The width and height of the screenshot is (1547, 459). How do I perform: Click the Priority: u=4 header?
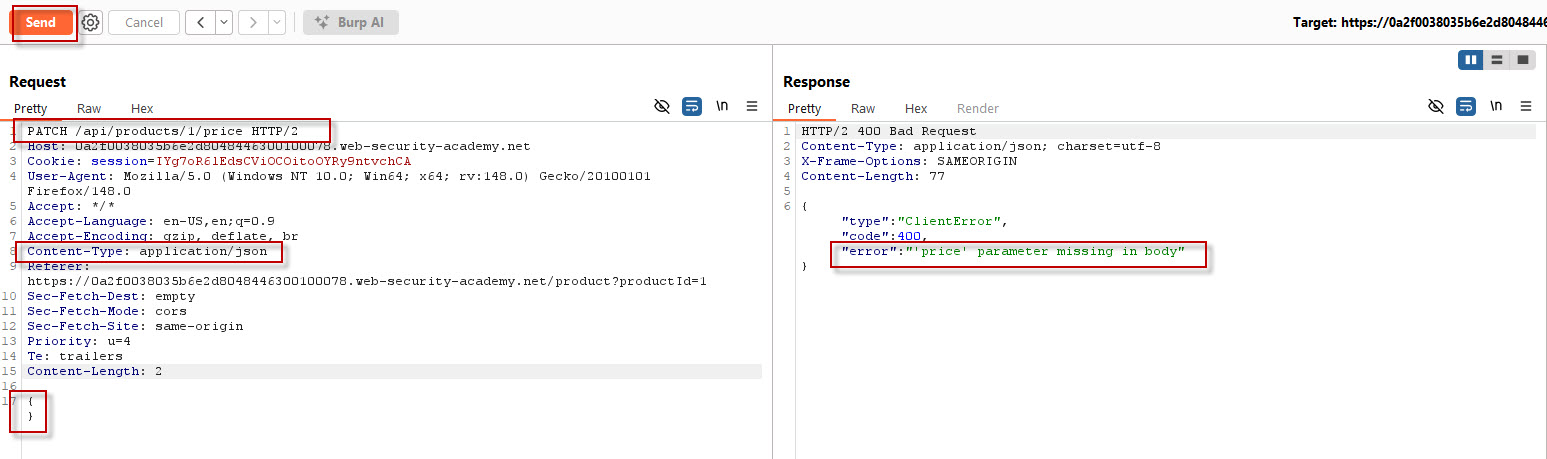click(x=79, y=341)
